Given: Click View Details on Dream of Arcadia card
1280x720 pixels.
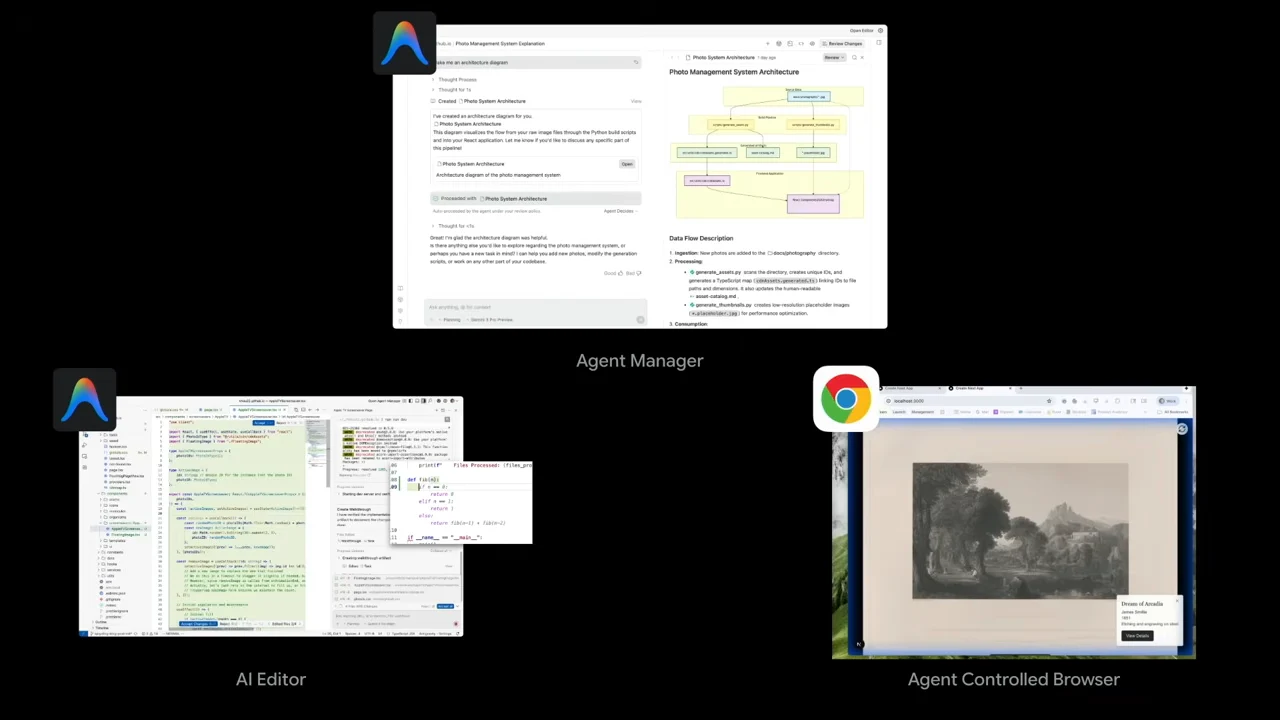Looking at the screenshot, I should point(1137,636).
